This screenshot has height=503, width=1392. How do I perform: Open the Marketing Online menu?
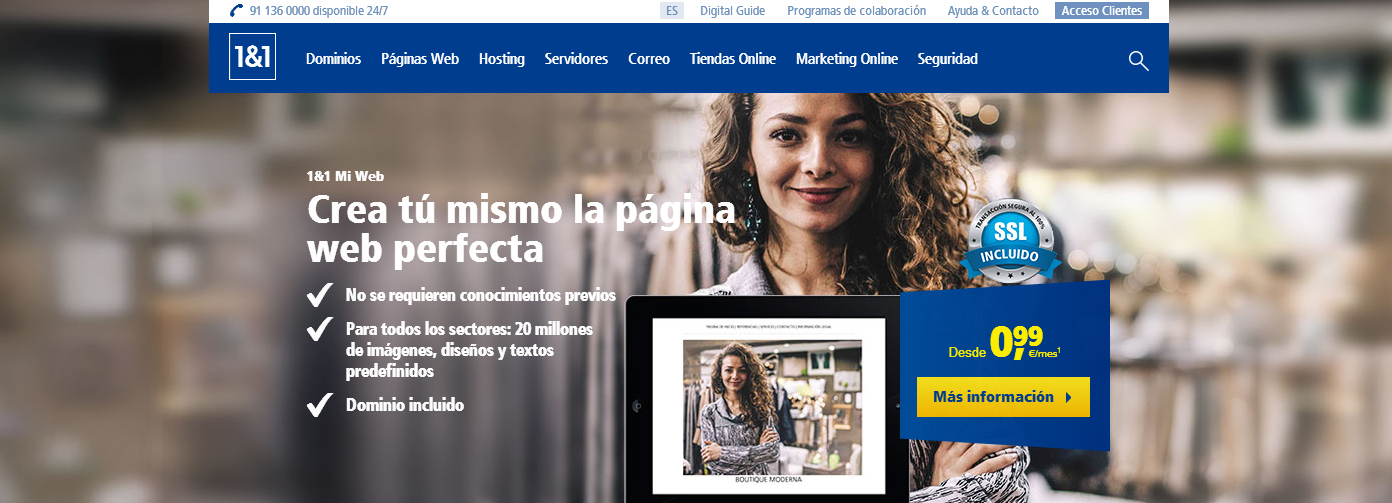847,59
